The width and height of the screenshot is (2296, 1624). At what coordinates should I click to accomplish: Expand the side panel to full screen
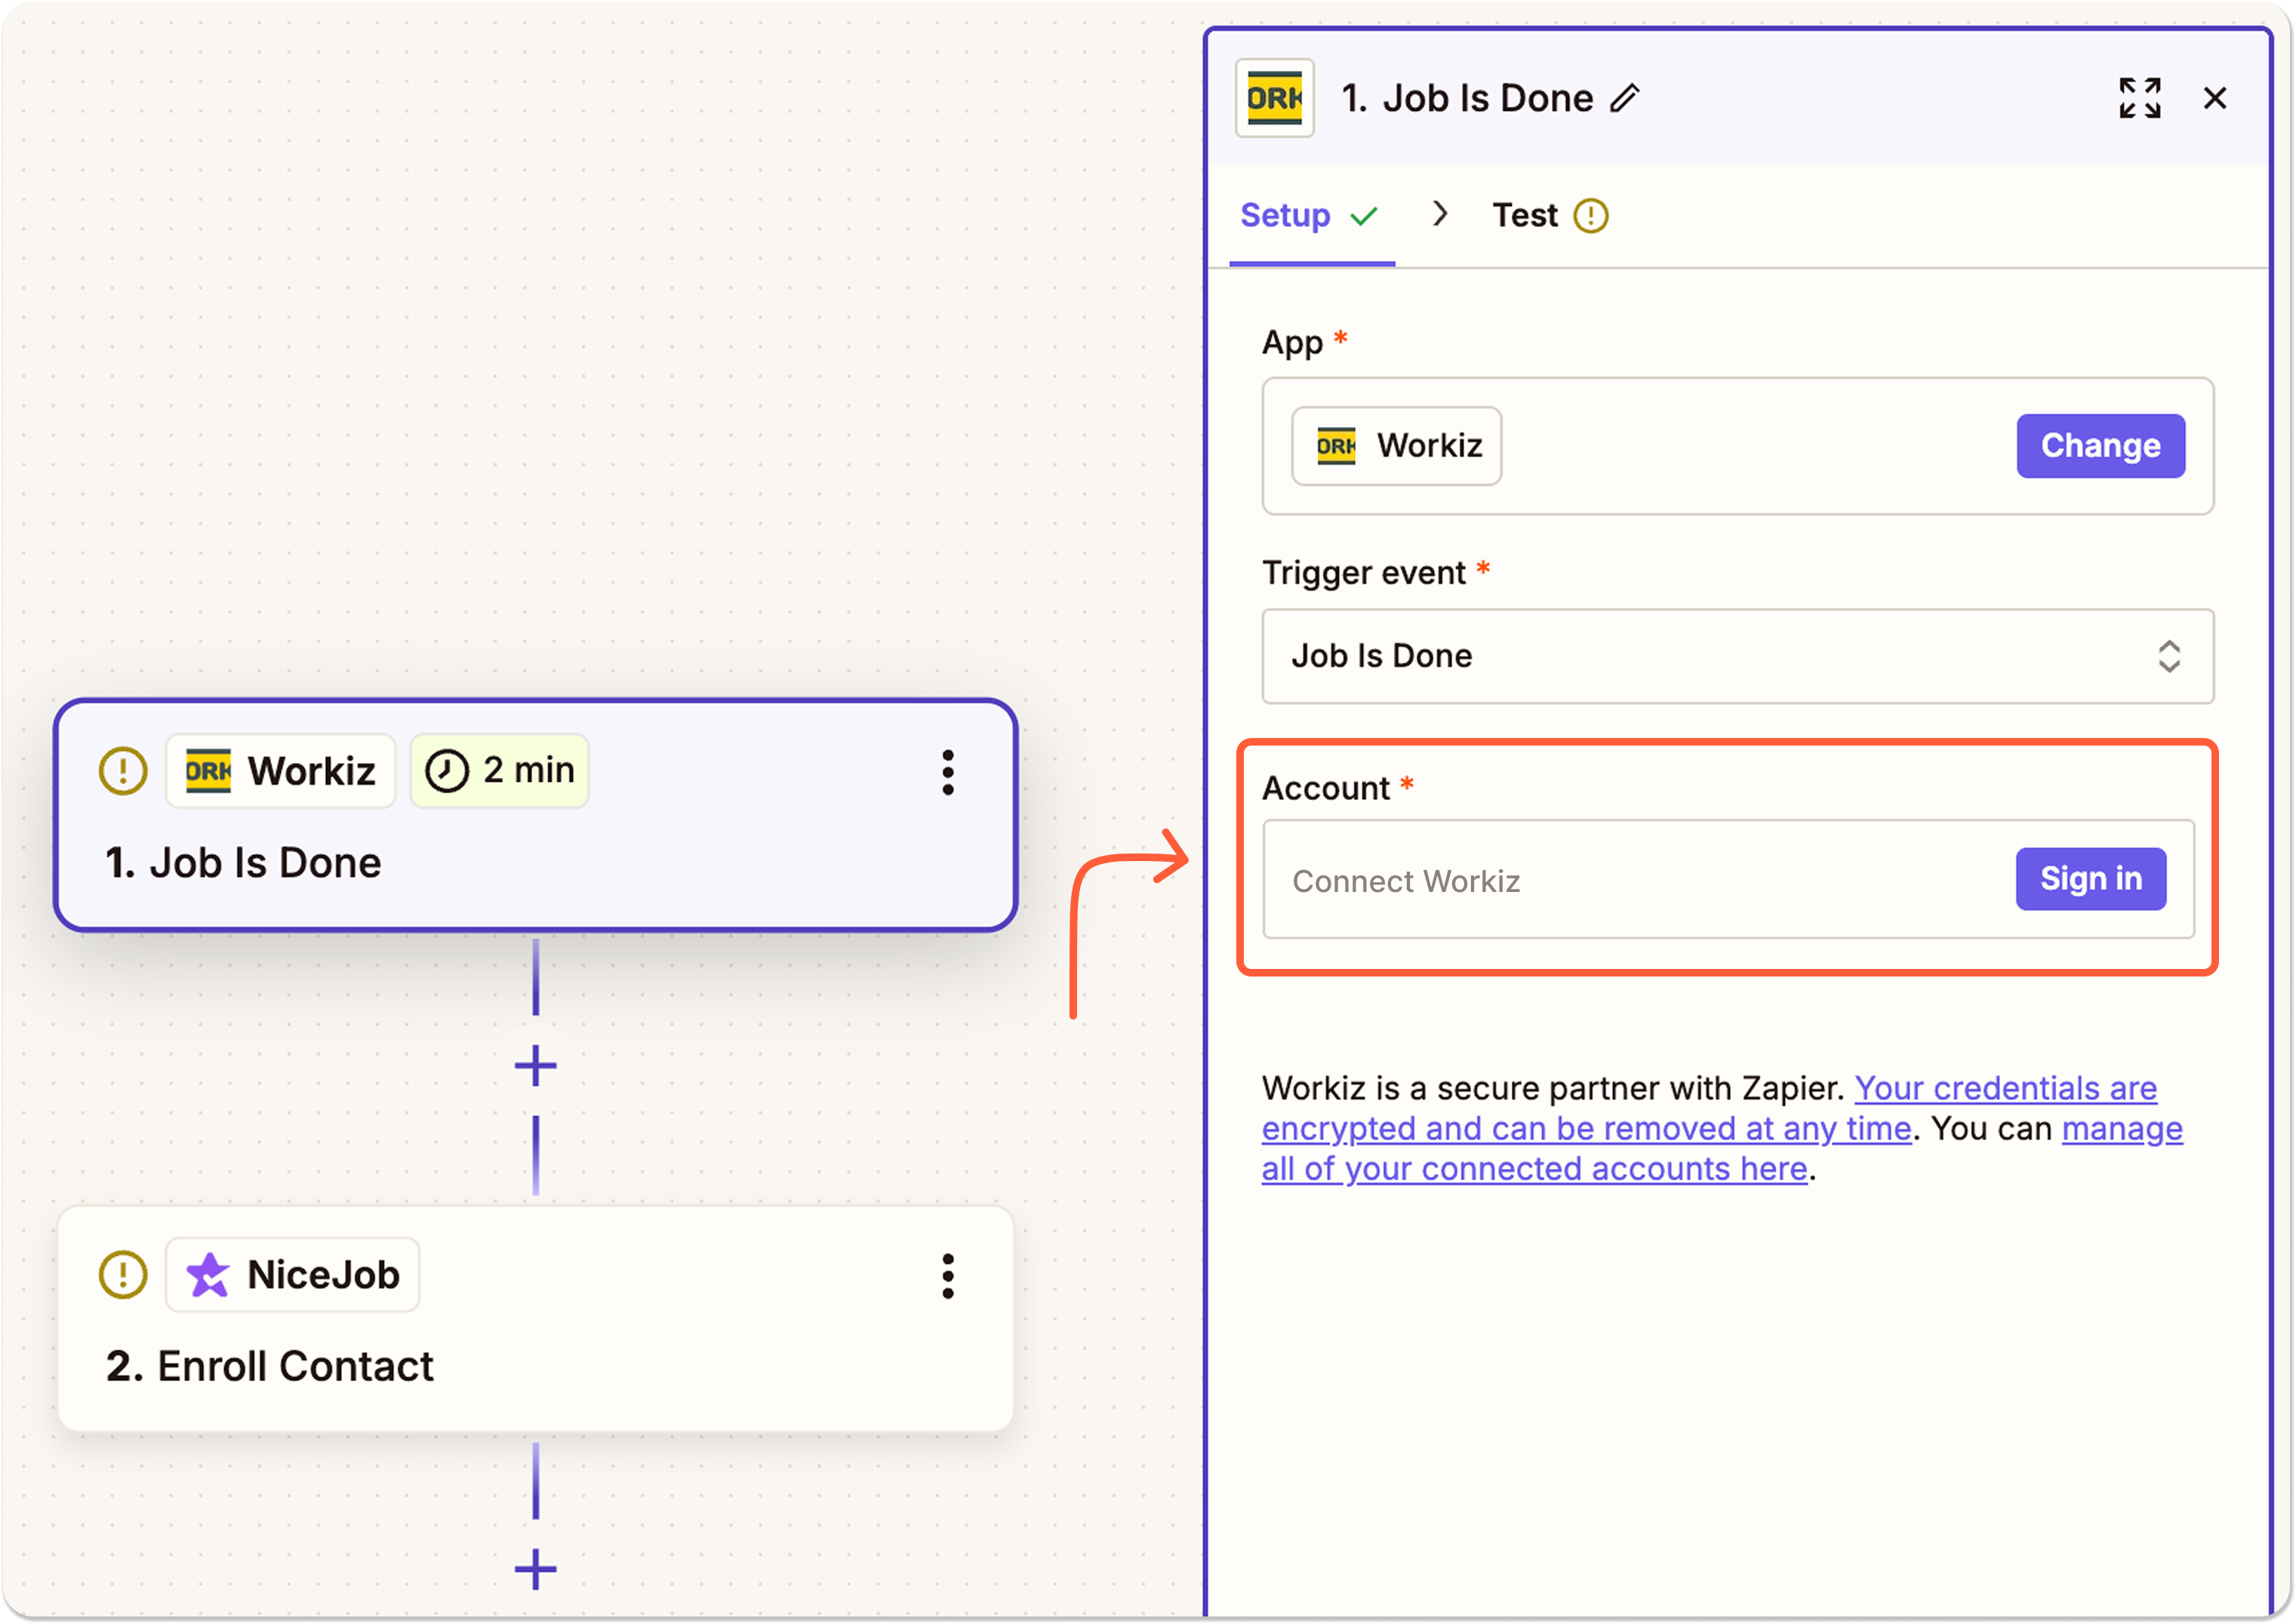pyautogui.click(x=2139, y=98)
